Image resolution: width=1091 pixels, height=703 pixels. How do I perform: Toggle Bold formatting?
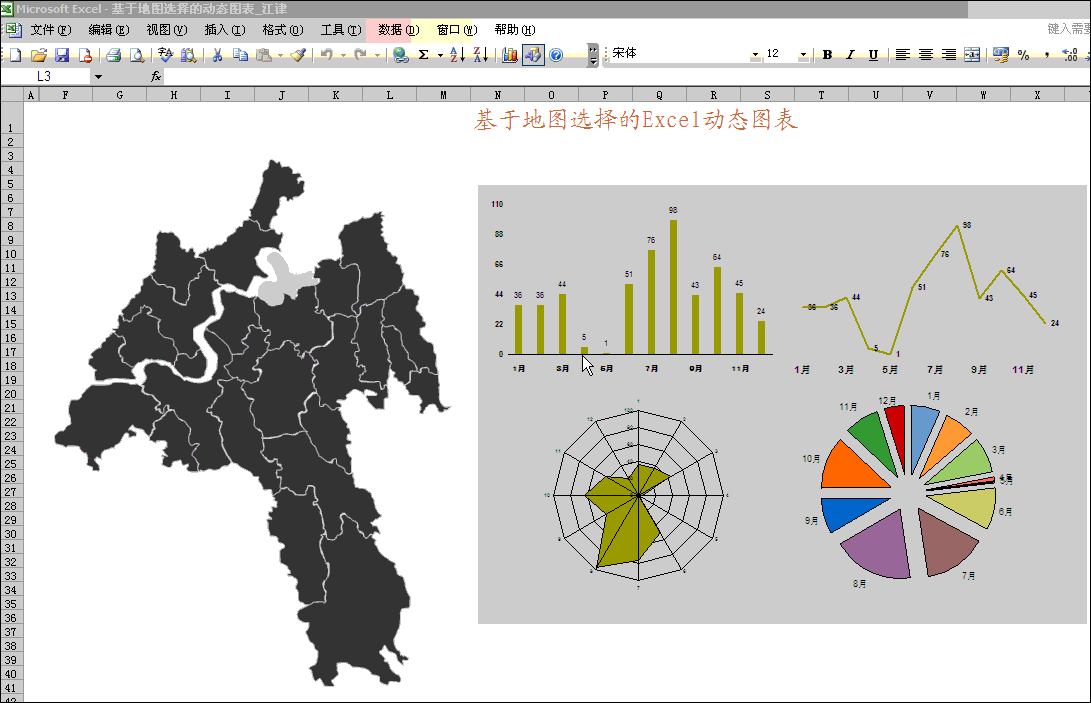coord(827,55)
